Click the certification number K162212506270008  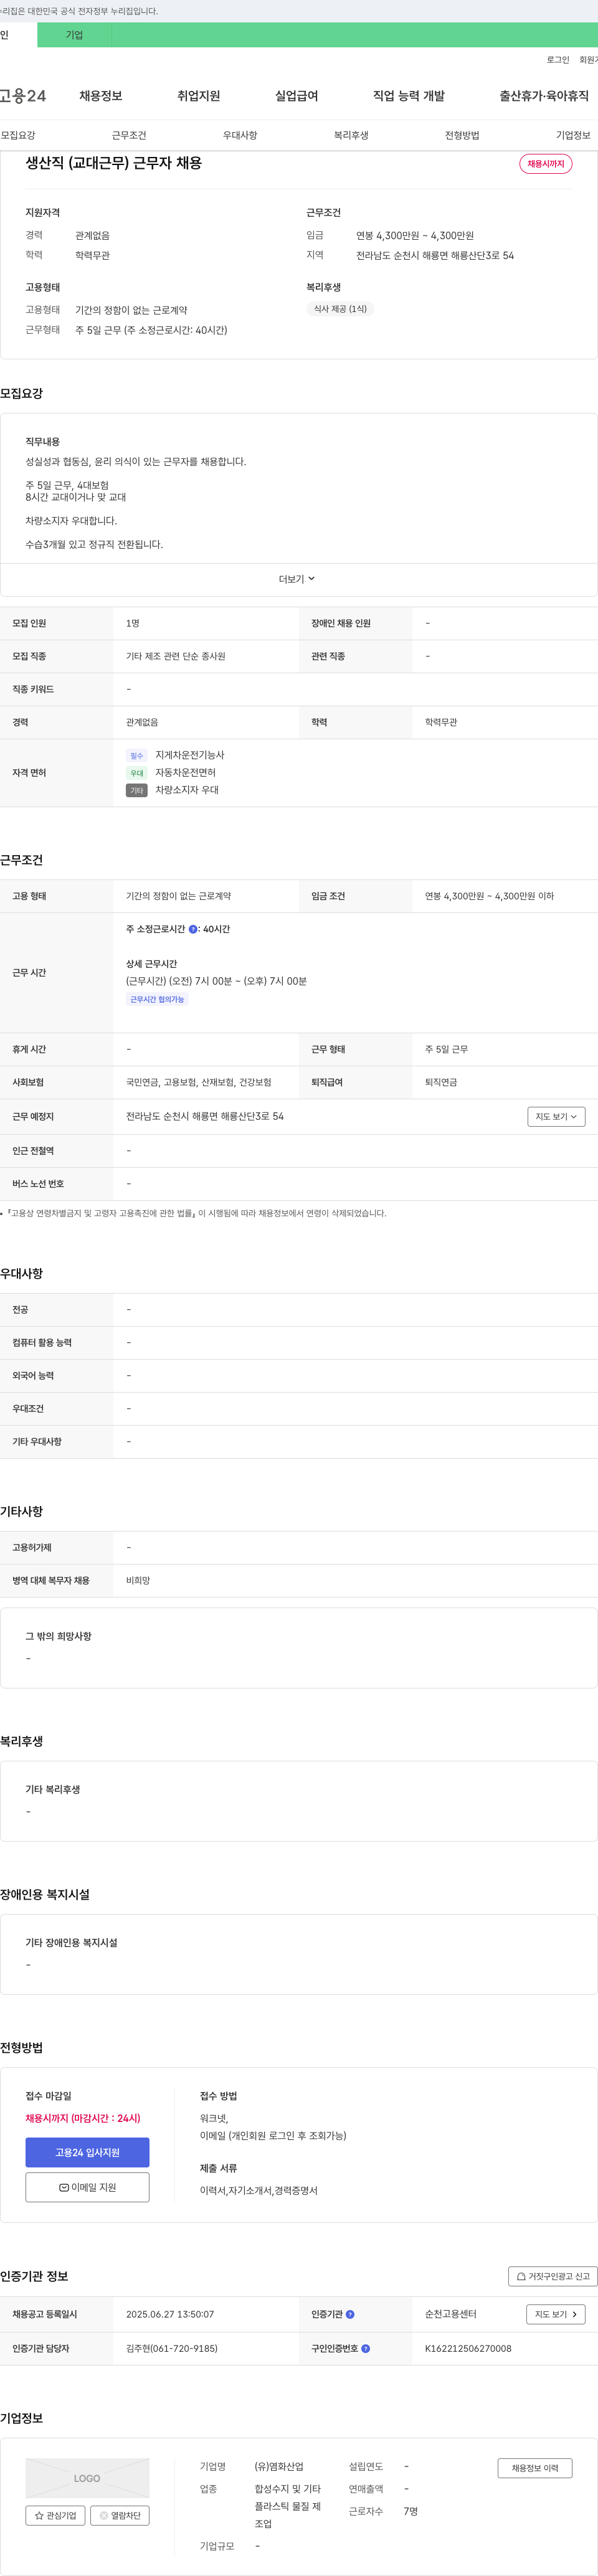[x=468, y=2348]
